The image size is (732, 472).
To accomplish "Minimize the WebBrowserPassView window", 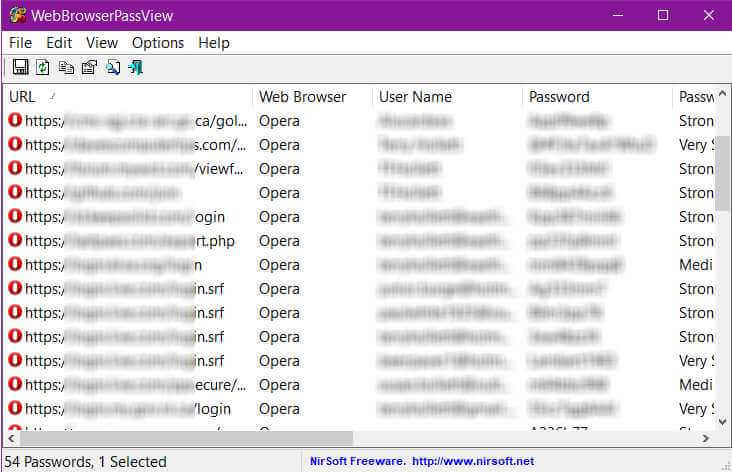I will [618, 15].
